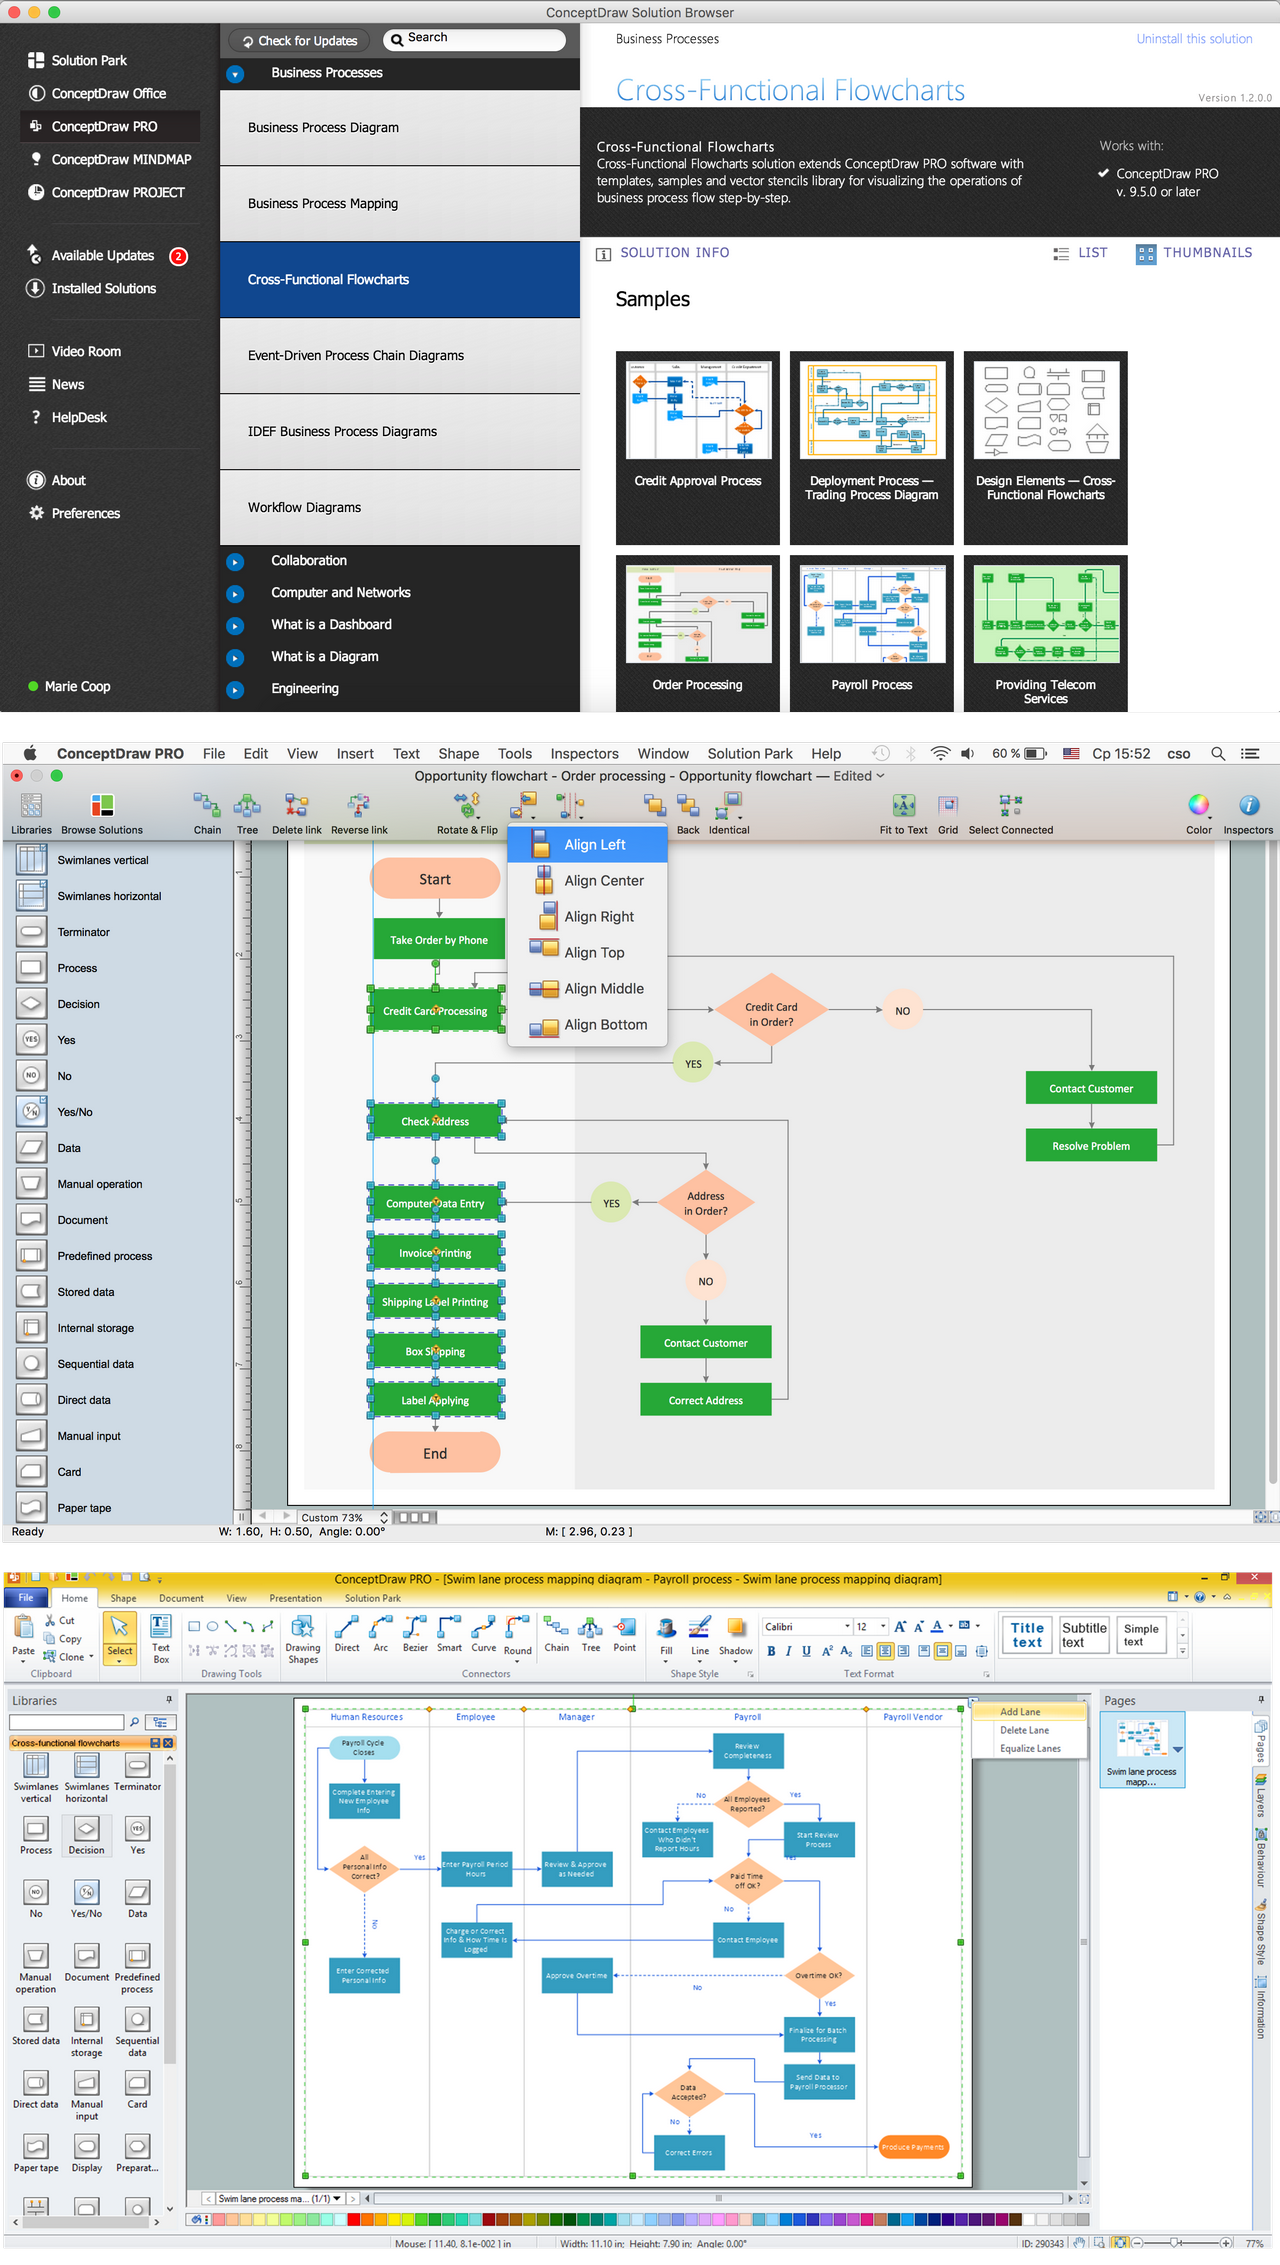This screenshot has height=2265, width=1280.
Task: Expand the Engineering category
Action: pos(235,690)
